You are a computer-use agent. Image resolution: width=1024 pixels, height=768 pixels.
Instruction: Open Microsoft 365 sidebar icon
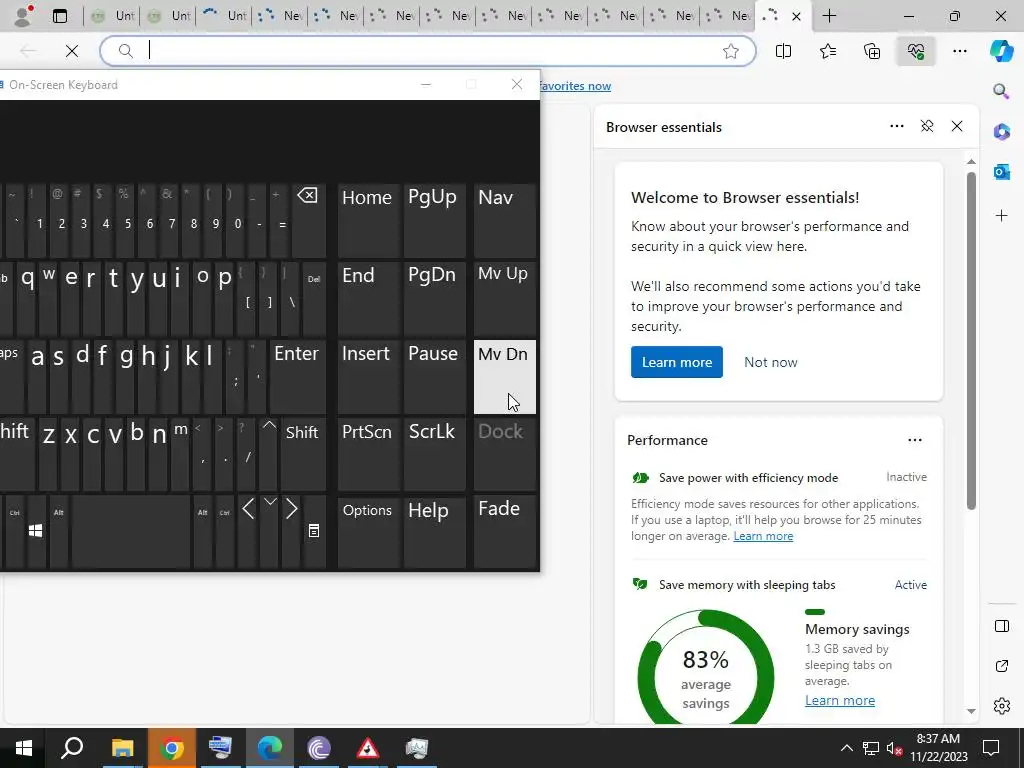(1001, 131)
